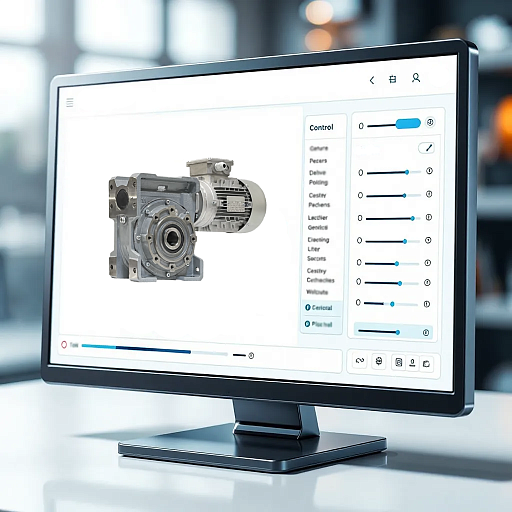Click the document icon in bottom toolbar
Screen dimensions: 512x512
(398, 362)
